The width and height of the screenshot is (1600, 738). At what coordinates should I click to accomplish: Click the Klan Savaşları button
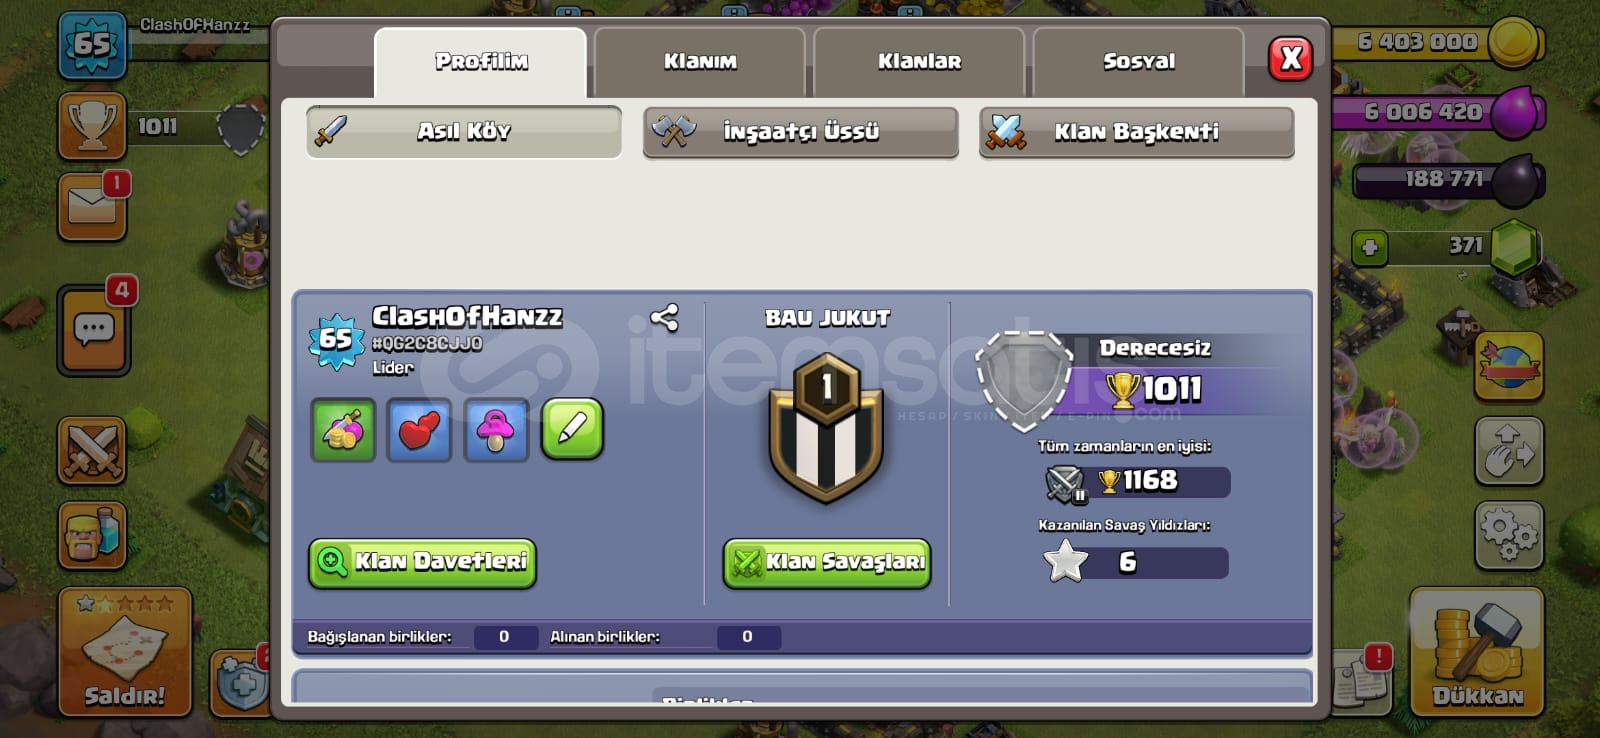(827, 563)
